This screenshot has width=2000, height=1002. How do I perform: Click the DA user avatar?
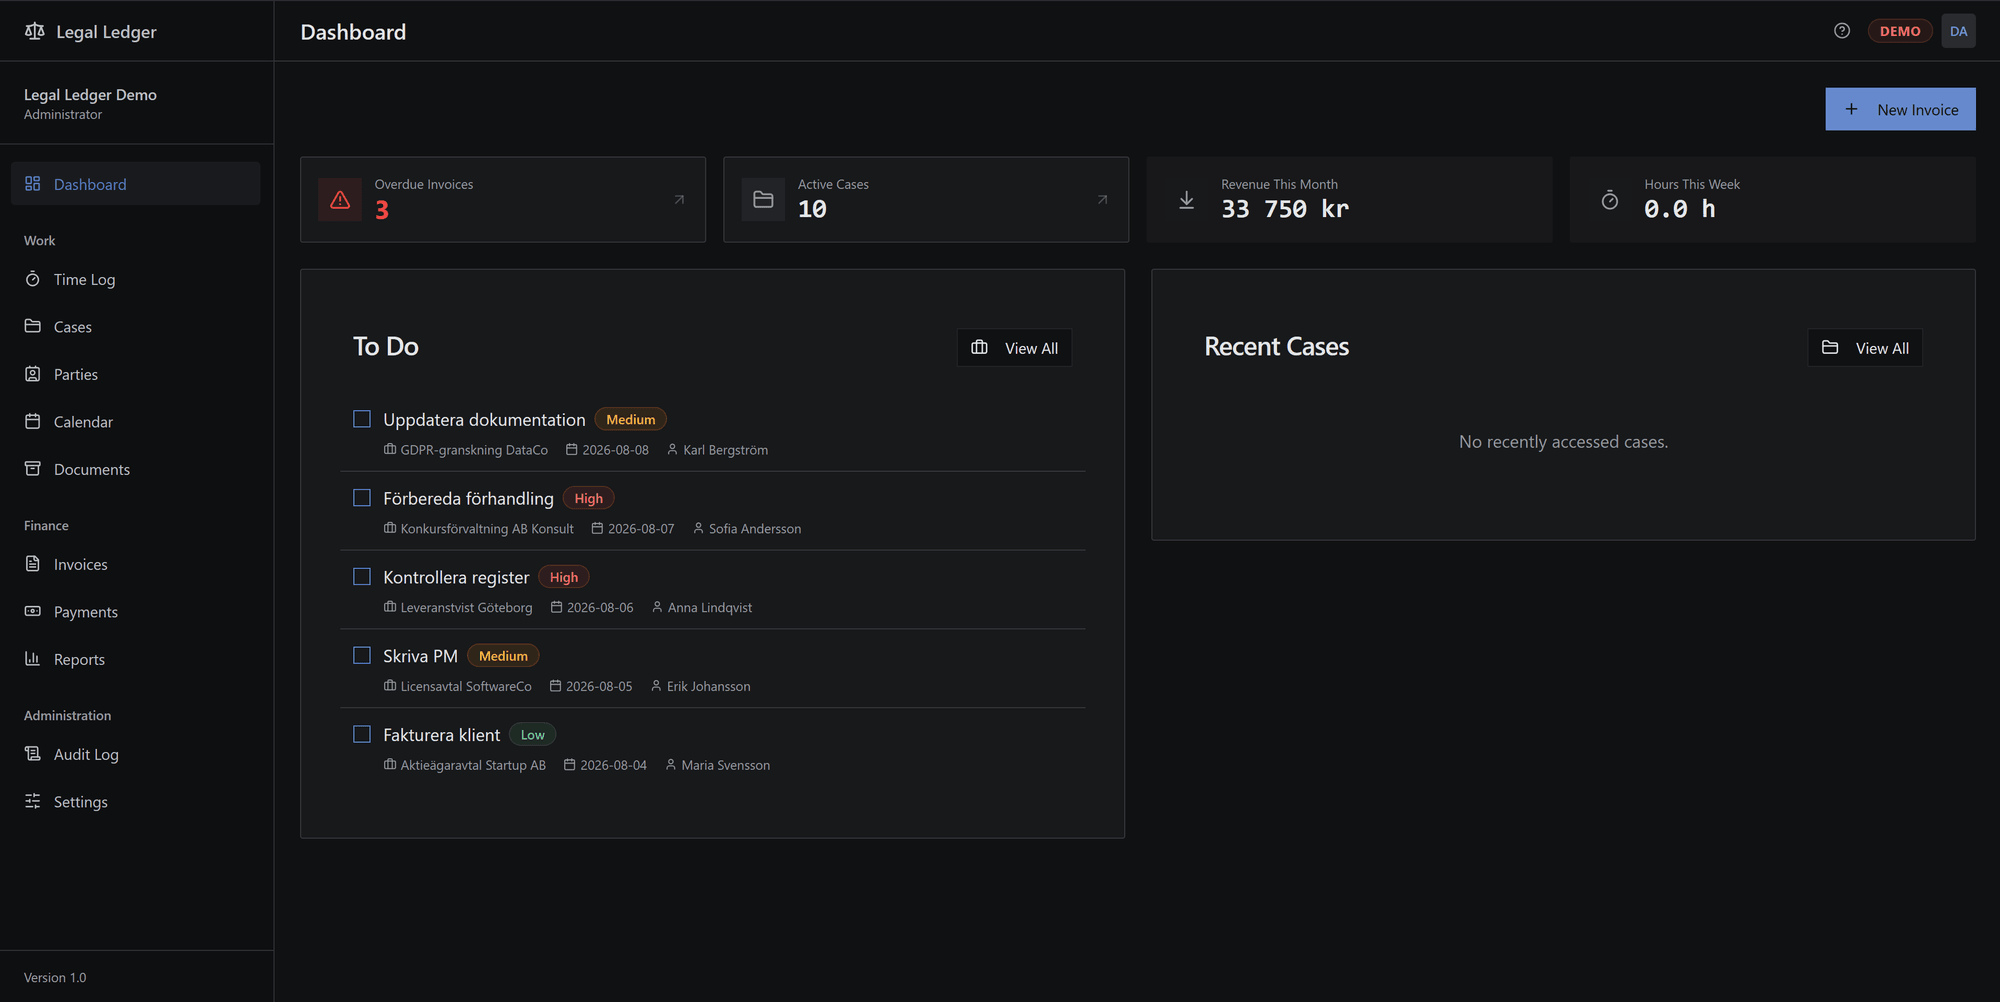tap(1958, 31)
